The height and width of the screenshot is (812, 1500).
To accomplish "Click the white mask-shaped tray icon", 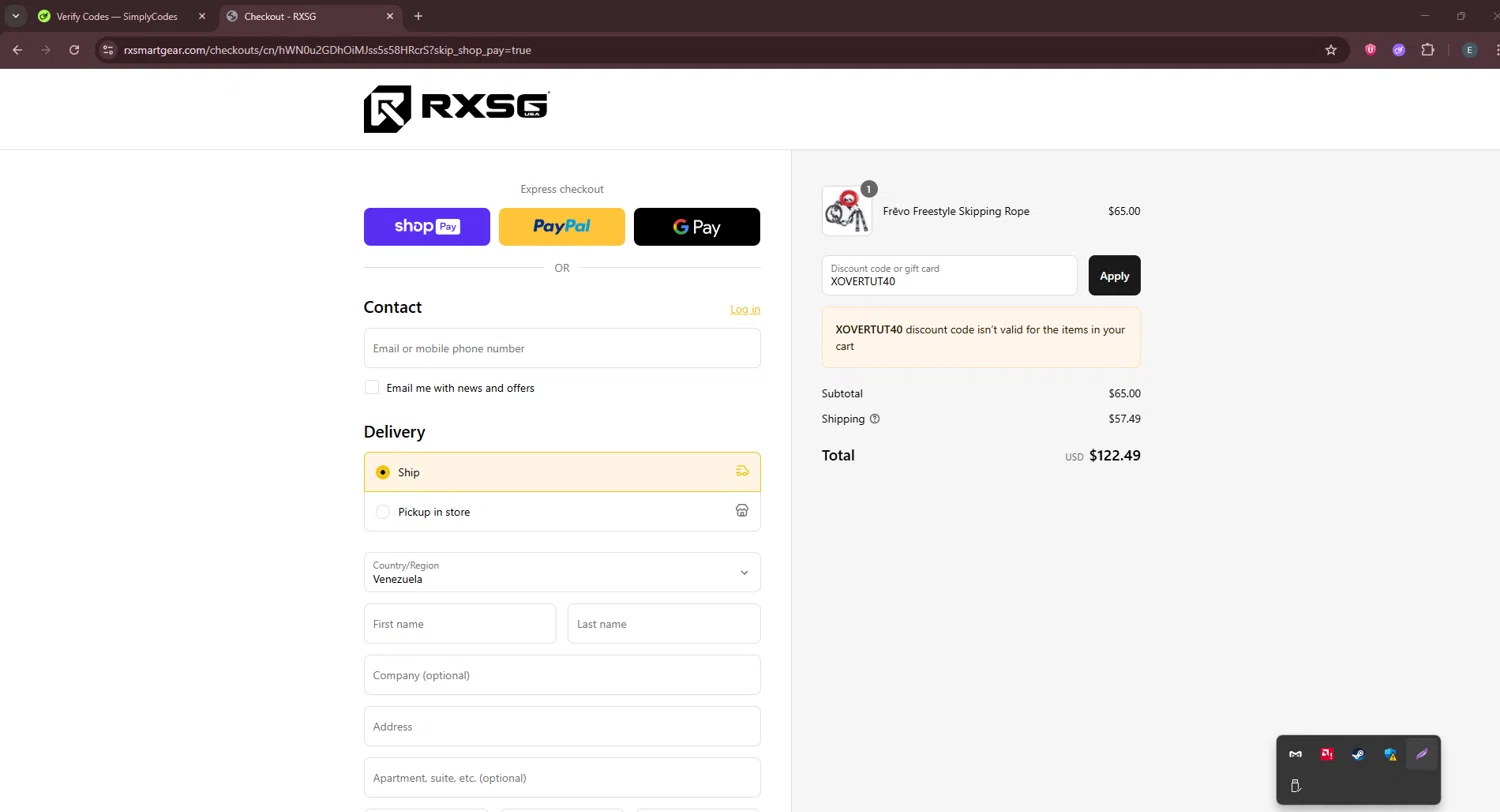I will coord(1295,755).
